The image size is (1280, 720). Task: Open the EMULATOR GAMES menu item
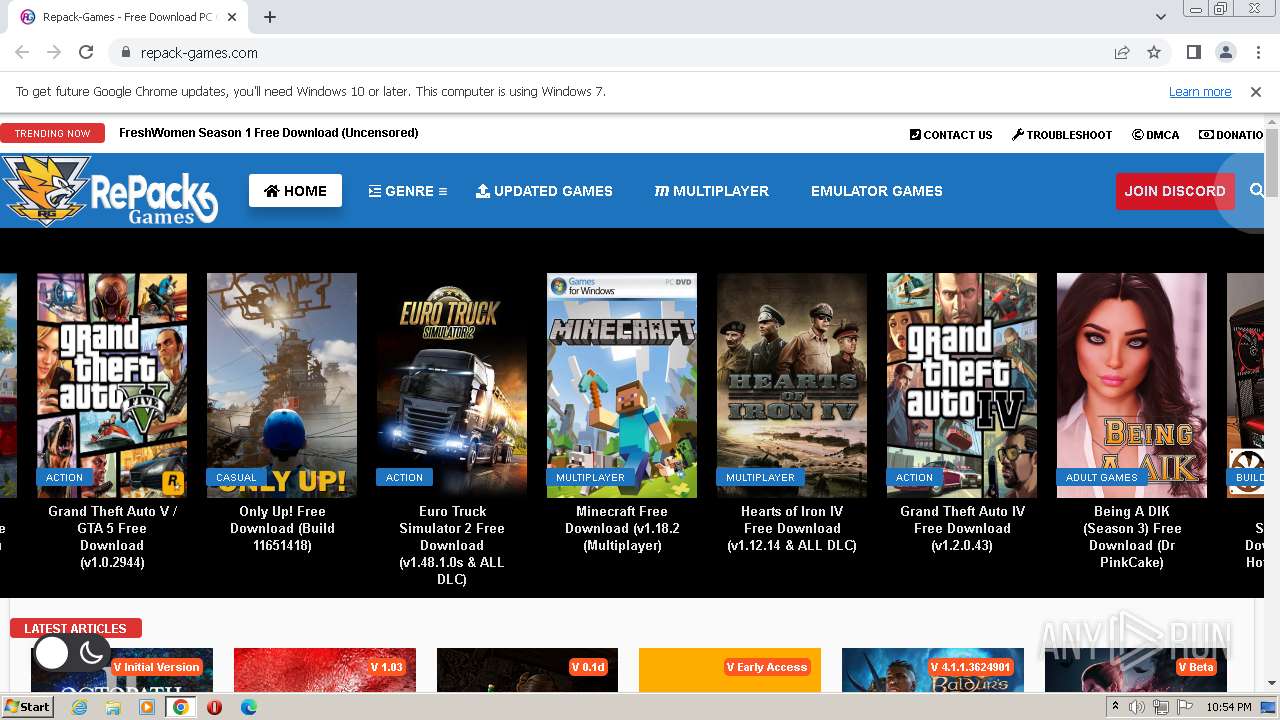pos(876,191)
